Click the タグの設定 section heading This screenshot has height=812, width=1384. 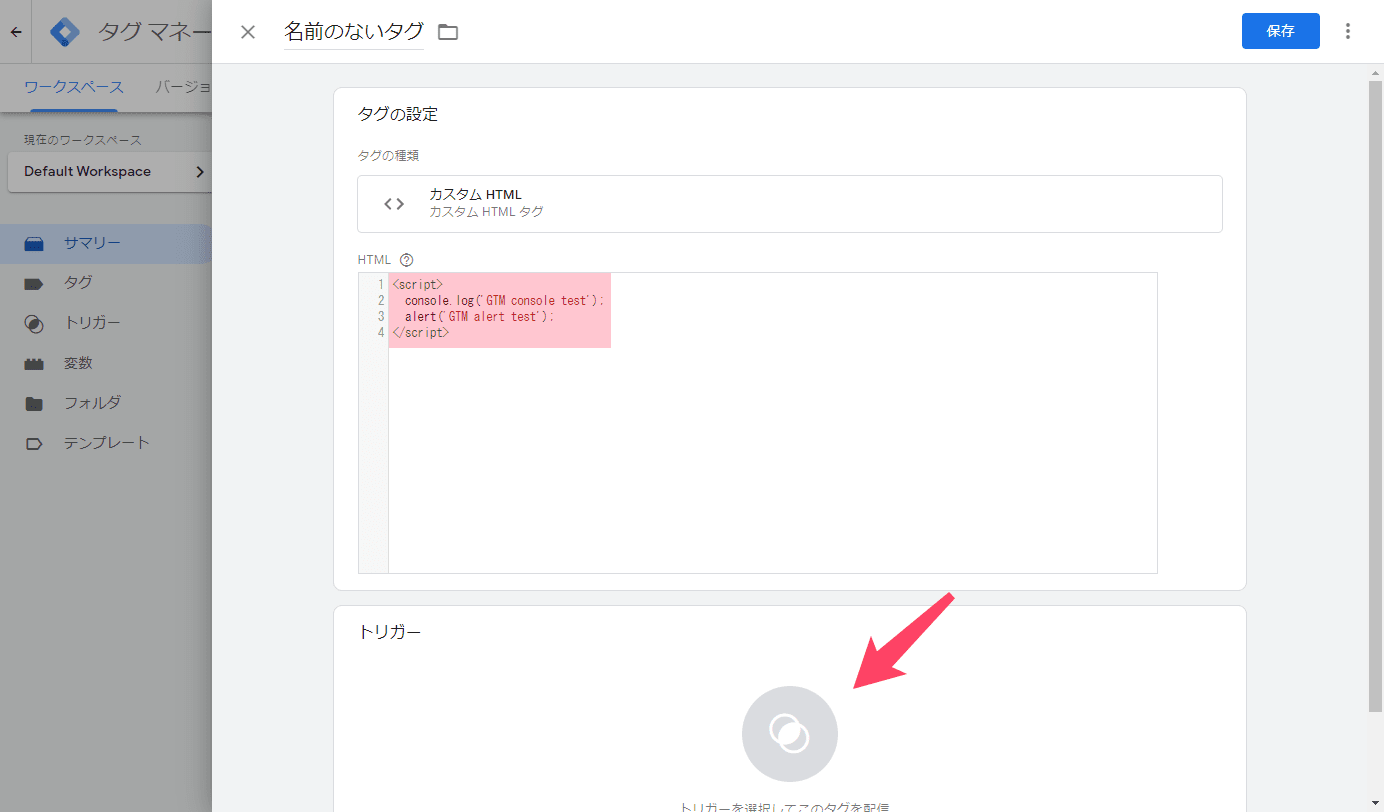point(398,114)
